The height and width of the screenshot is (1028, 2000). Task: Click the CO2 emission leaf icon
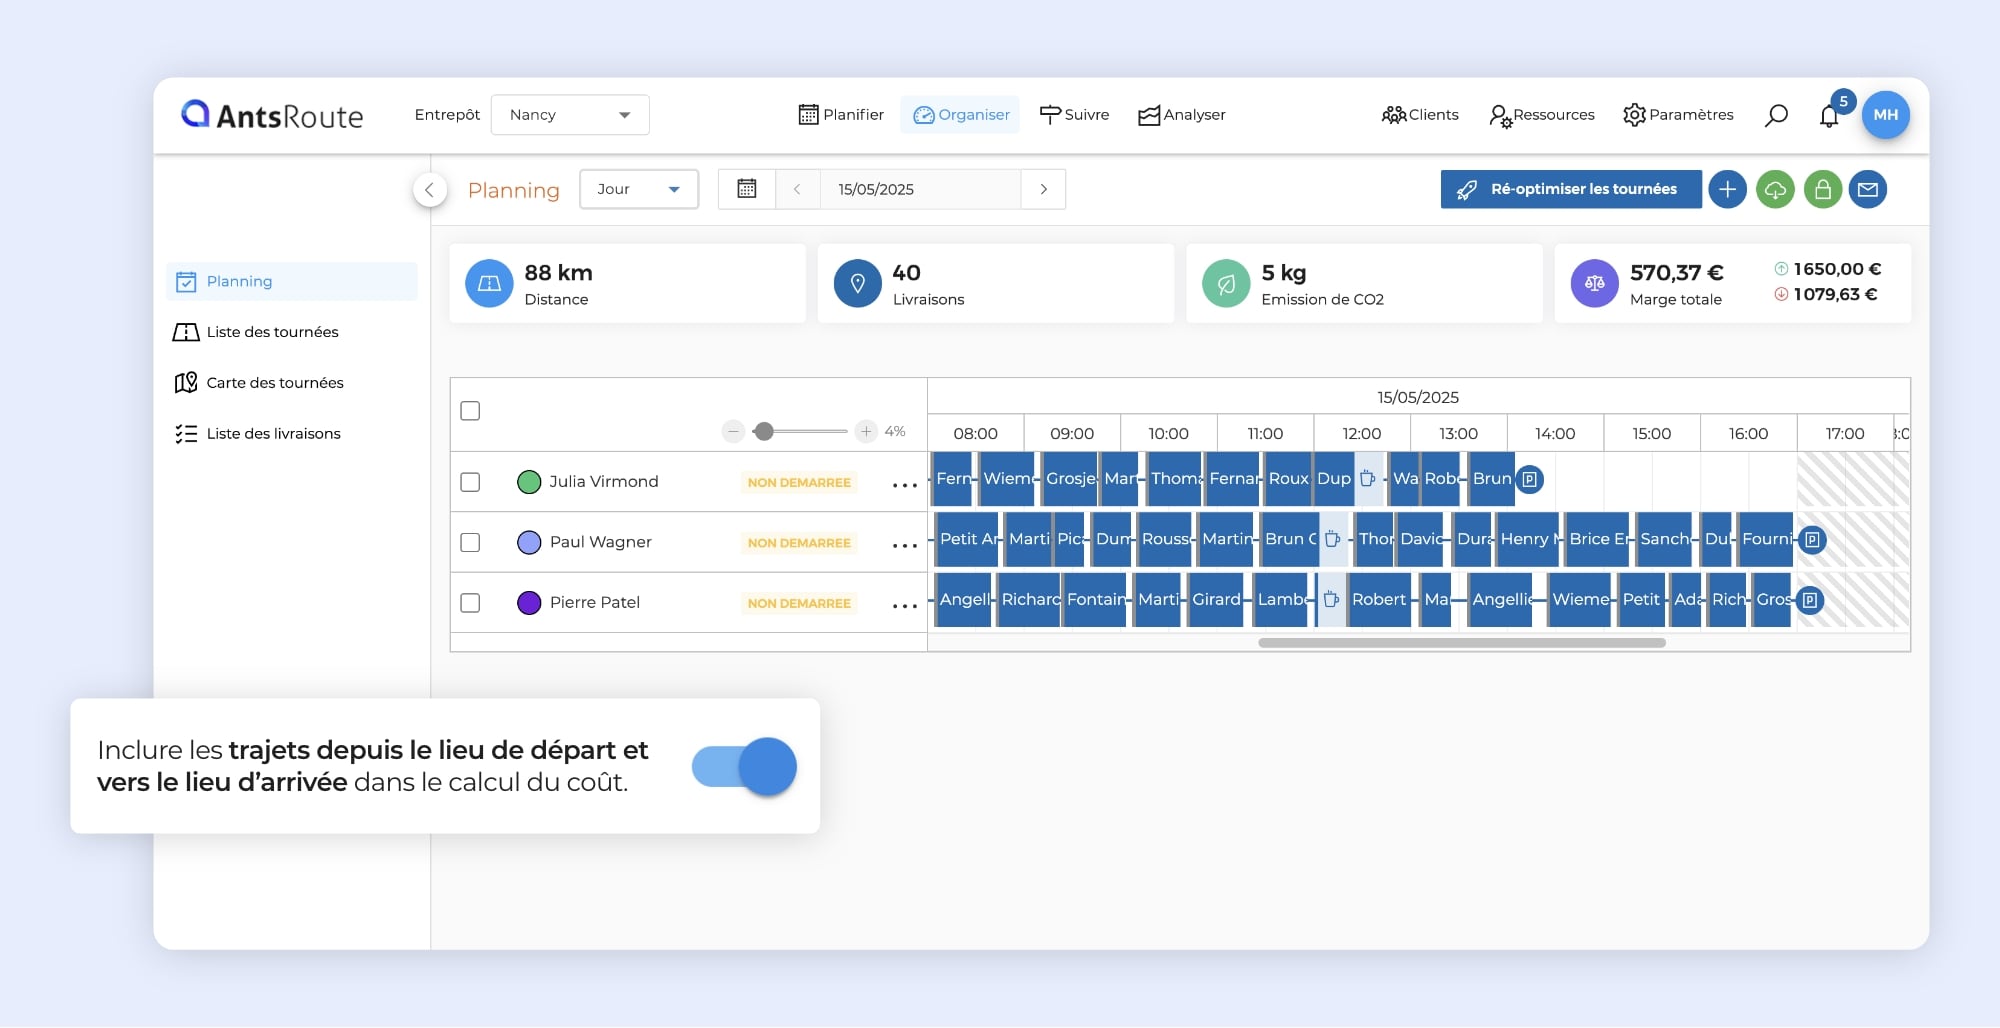(x=1226, y=283)
